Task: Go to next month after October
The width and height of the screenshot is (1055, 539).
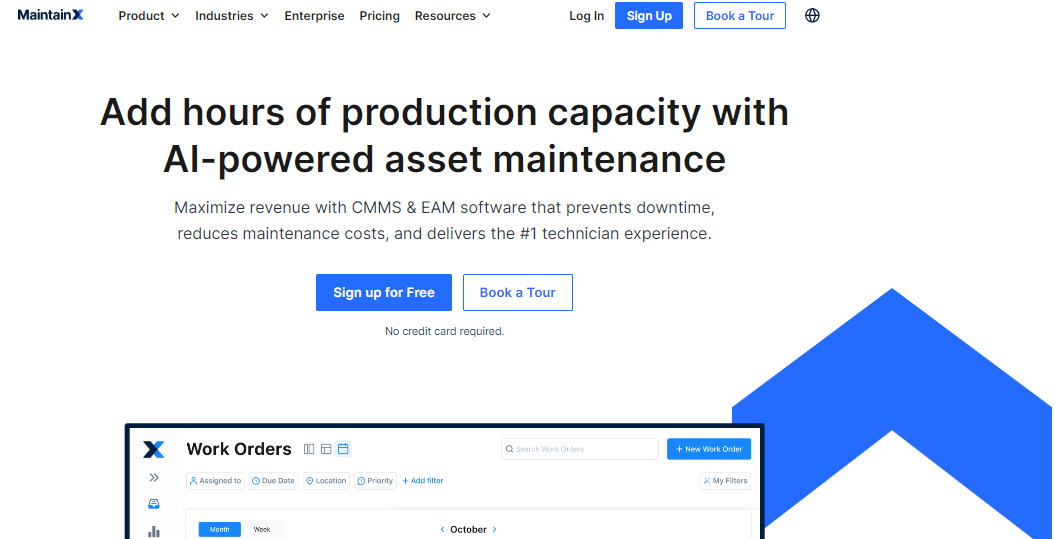Action: 495,530
